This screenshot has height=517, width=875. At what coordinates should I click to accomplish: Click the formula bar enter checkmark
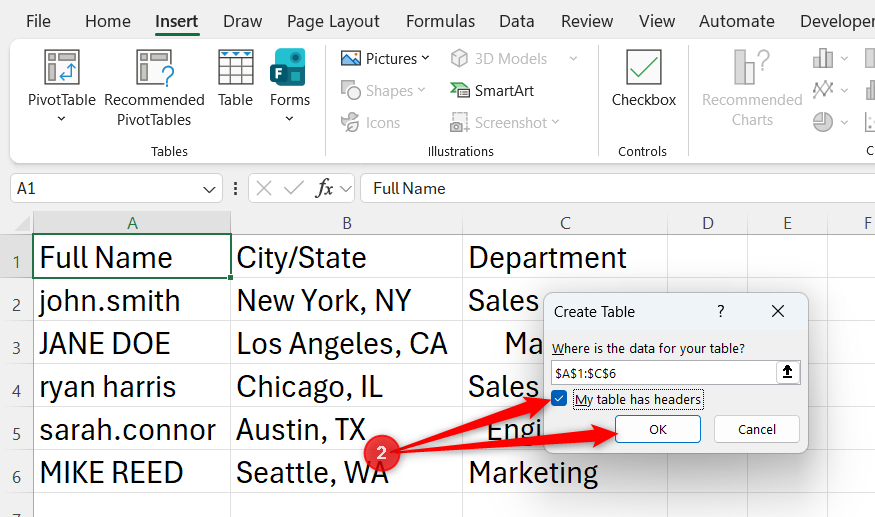pos(294,189)
